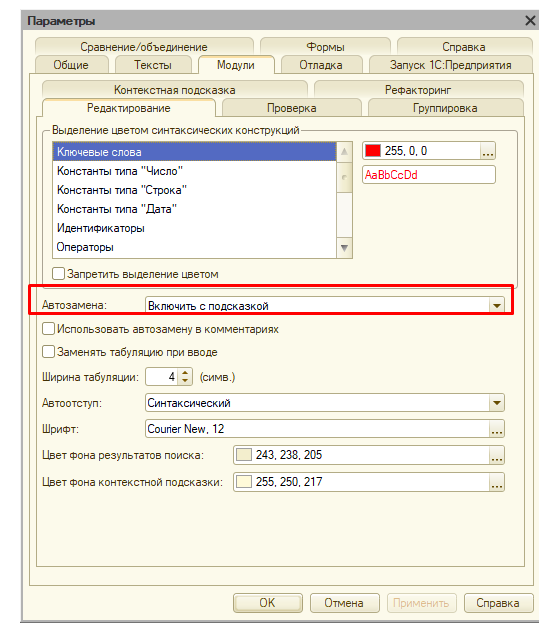Image resolution: width=539 pixels, height=644 pixels.
Task: Open the top Справка tab
Action: [x=464, y=47]
